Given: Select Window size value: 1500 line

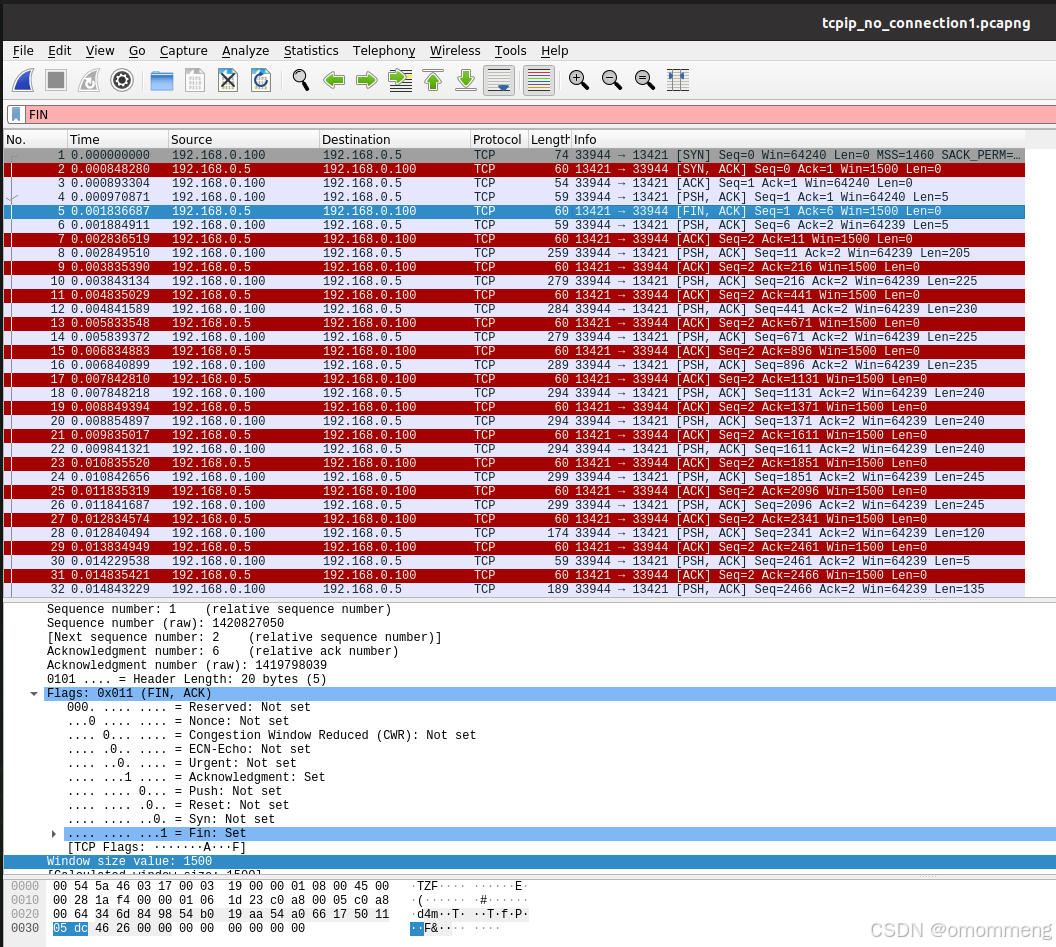Looking at the screenshot, I should point(529,861).
